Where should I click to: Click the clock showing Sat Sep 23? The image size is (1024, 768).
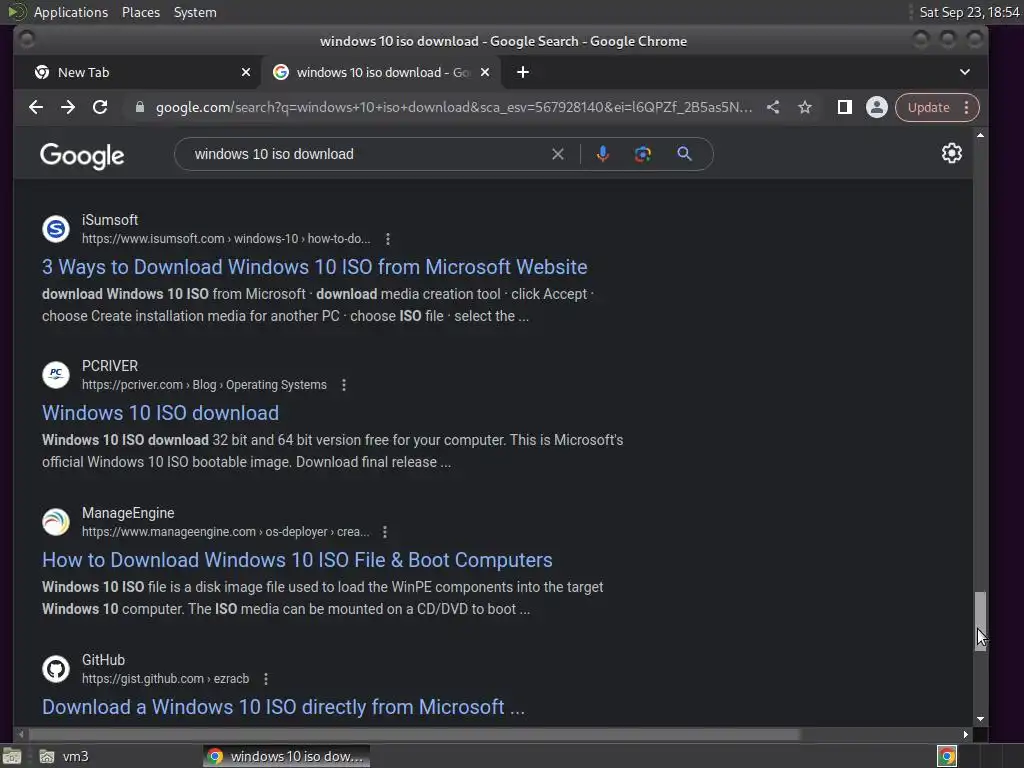pyautogui.click(x=969, y=12)
